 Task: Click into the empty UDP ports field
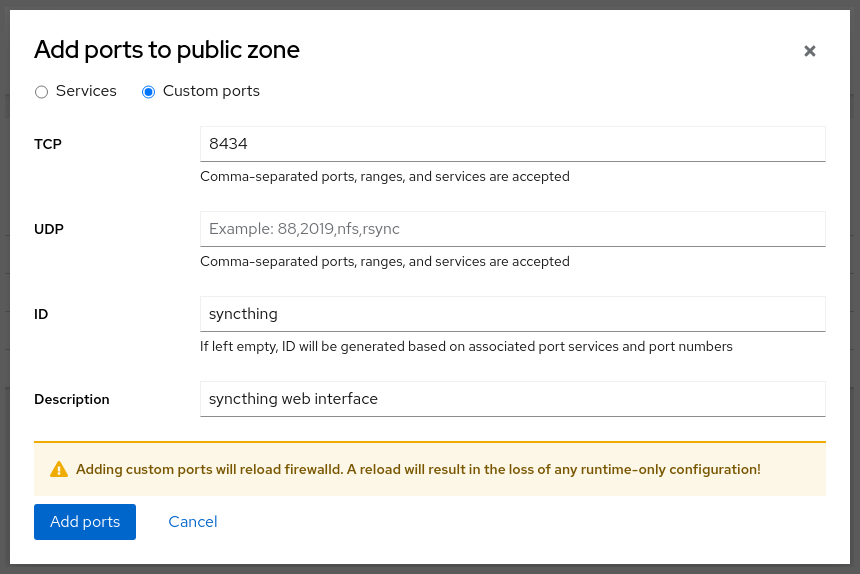[512, 229]
